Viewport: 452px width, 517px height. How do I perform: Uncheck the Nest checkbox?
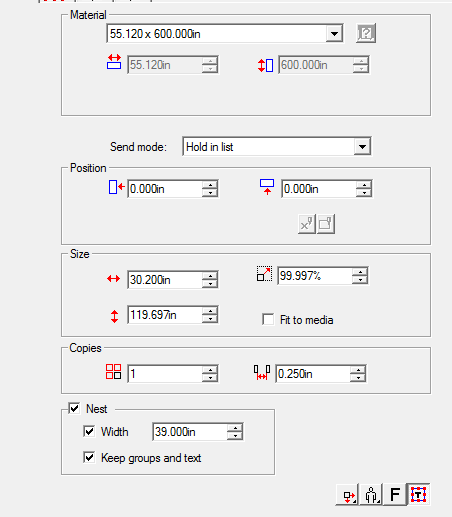coord(74,408)
